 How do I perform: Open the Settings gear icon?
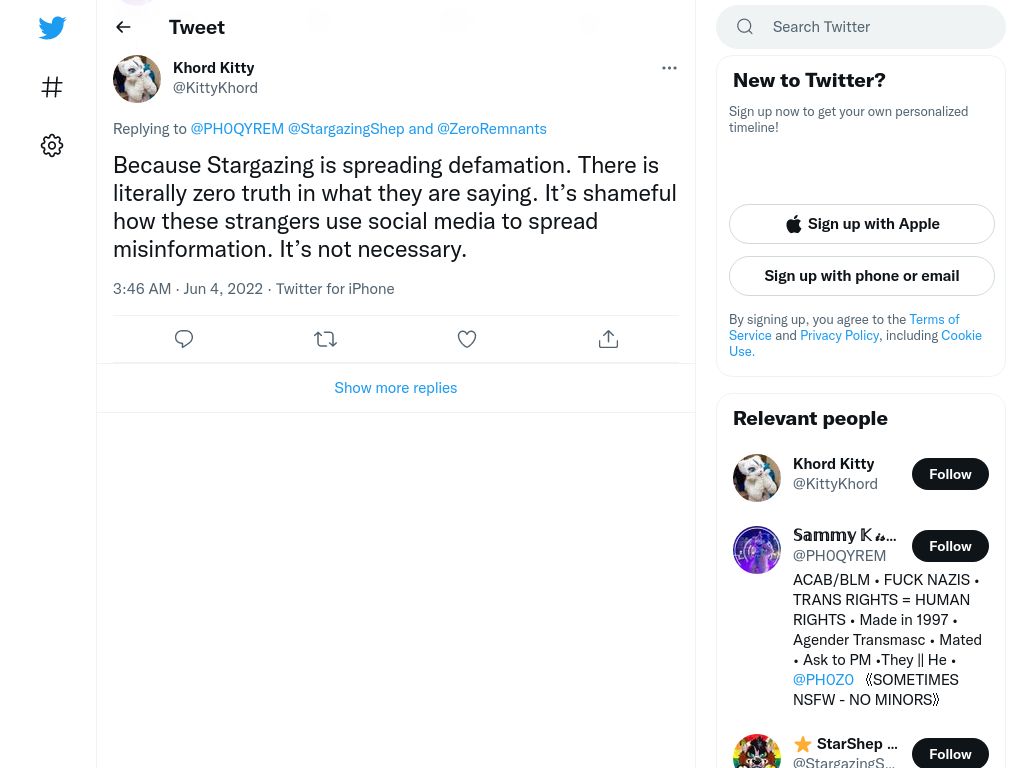[x=52, y=145]
